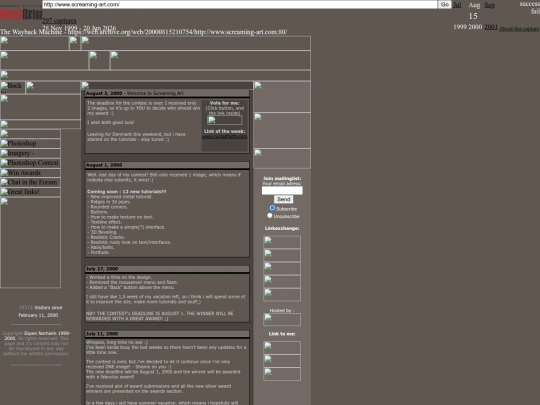540x405 pixels.
Task: Go to the Sep capture link
Action: (x=489, y=5)
